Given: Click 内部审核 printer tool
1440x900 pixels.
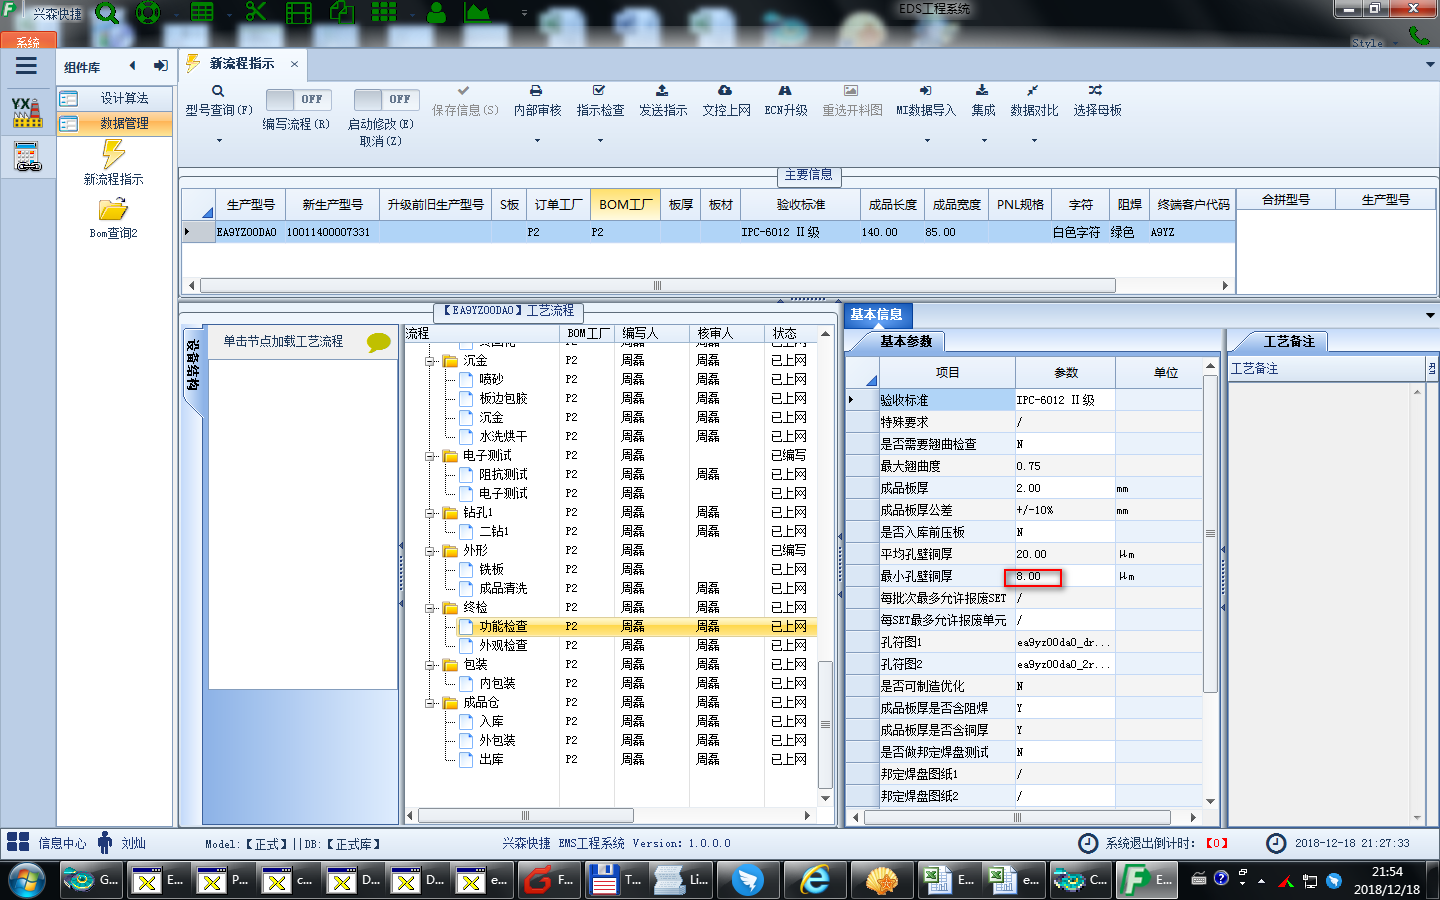Looking at the screenshot, I should pyautogui.click(x=537, y=101).
